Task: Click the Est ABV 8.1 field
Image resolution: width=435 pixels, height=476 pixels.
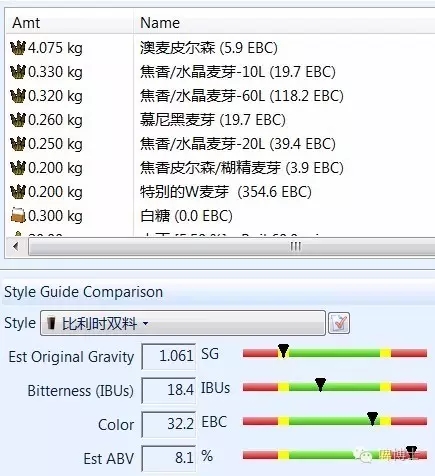Action: (169, 458)
